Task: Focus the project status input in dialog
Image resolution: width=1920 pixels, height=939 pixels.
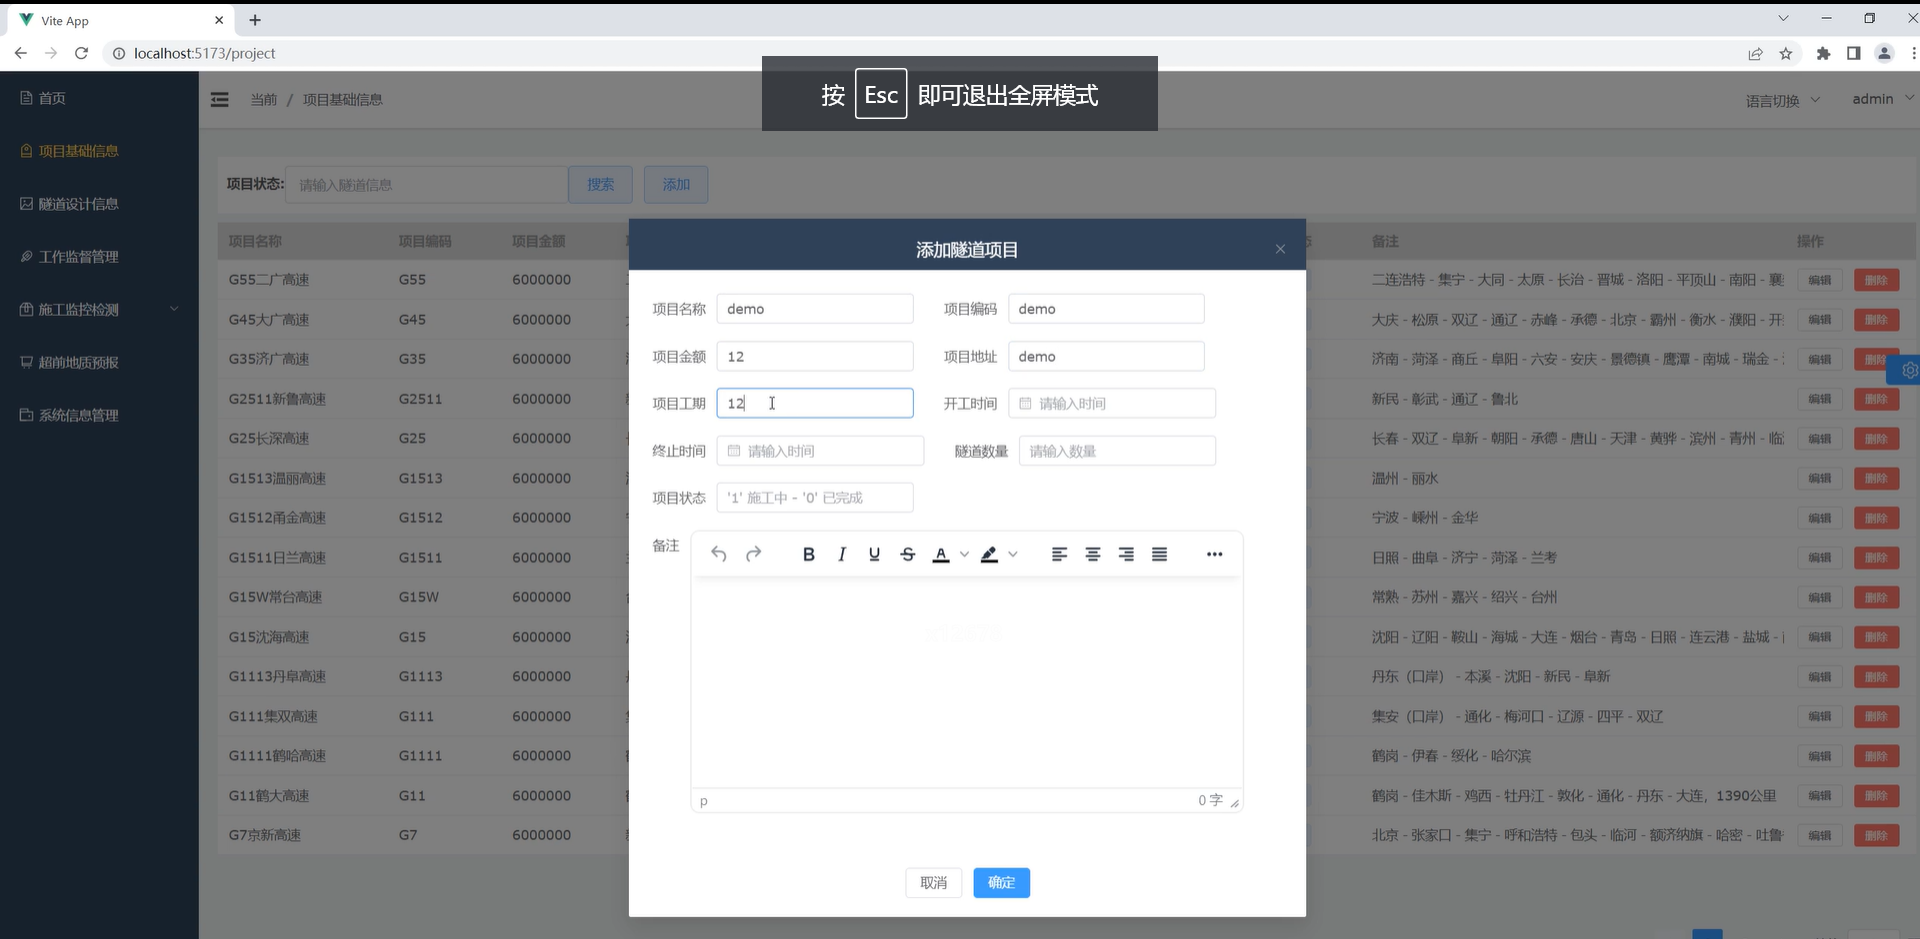Action: click(x=815, y=498)
